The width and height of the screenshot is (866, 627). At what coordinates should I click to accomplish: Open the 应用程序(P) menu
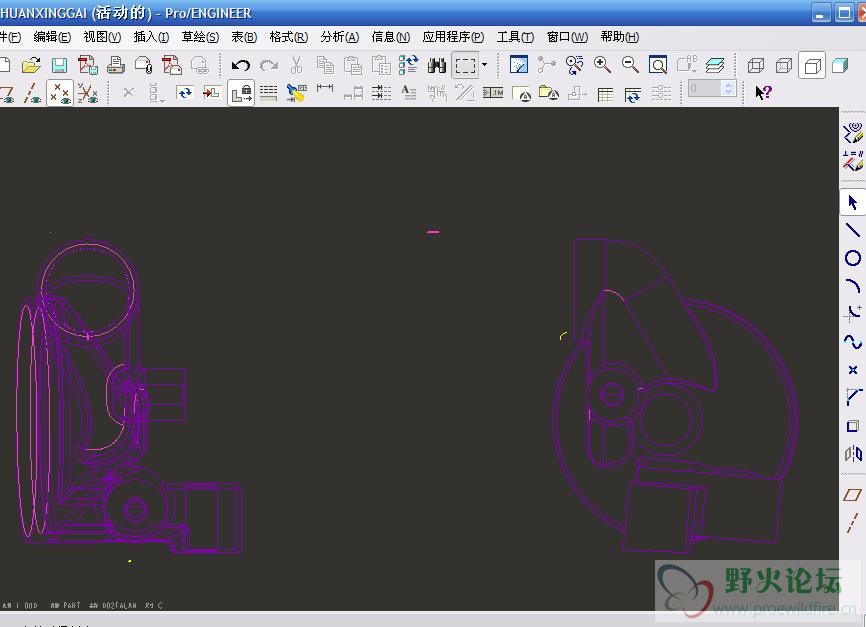tap(453, 37)
